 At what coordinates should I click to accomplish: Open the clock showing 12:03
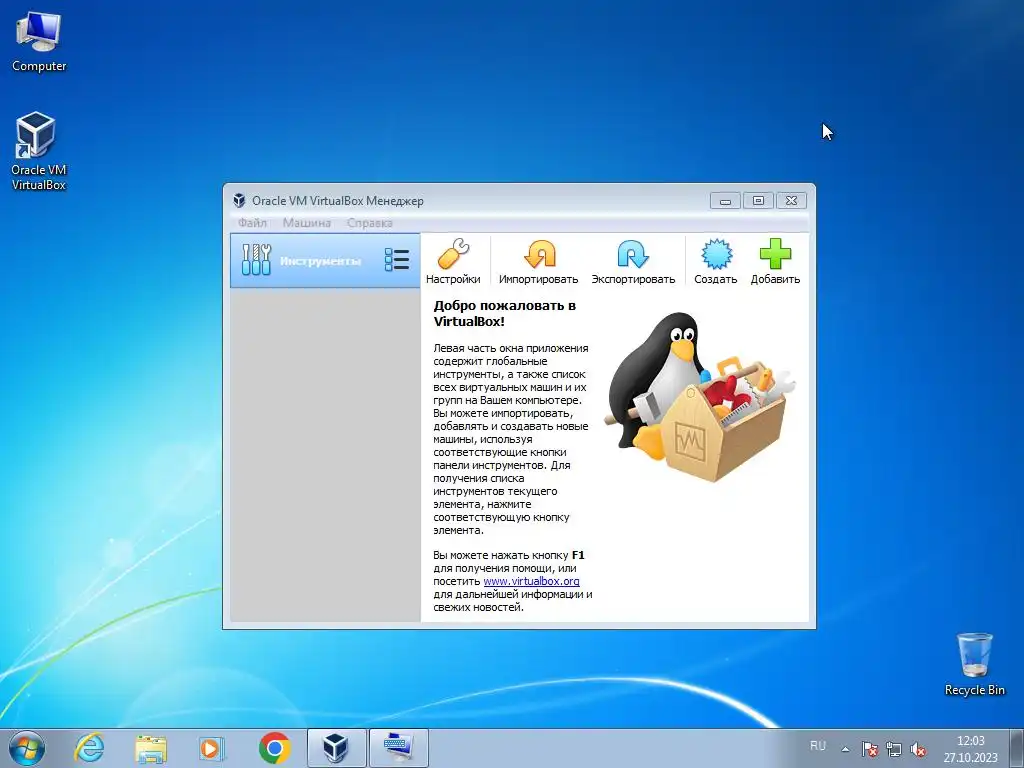pos(970,749)
